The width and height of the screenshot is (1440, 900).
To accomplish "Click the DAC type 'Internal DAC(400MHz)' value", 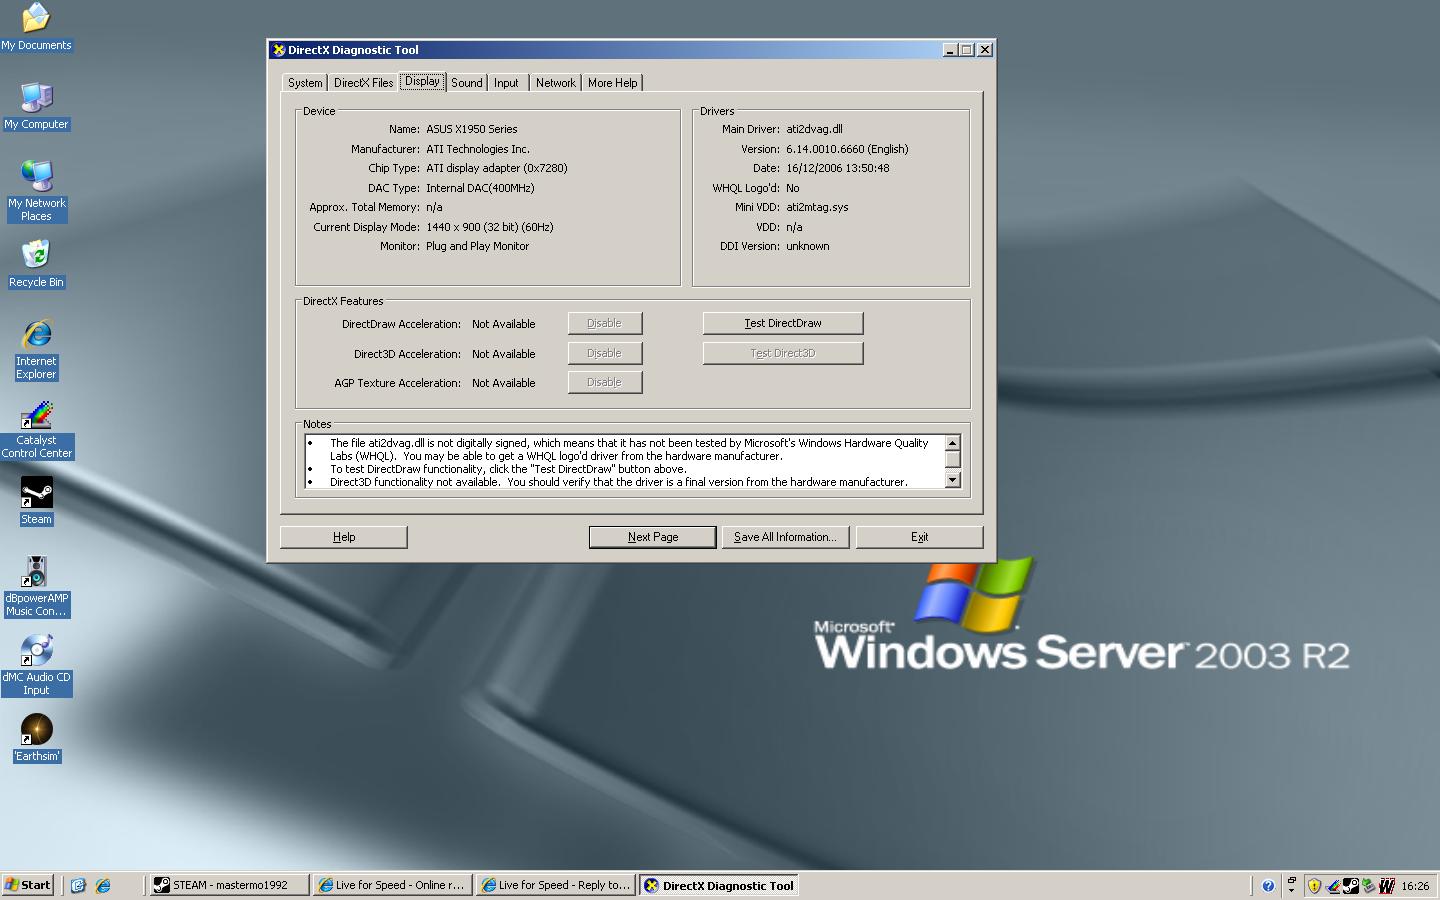I will click(480, 188).
